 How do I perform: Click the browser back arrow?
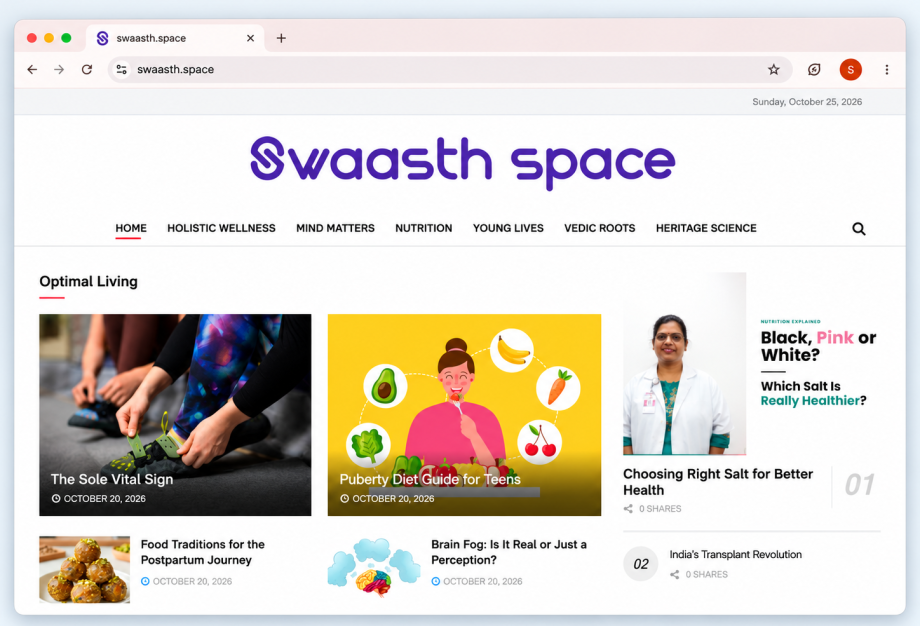pos(32,69)
